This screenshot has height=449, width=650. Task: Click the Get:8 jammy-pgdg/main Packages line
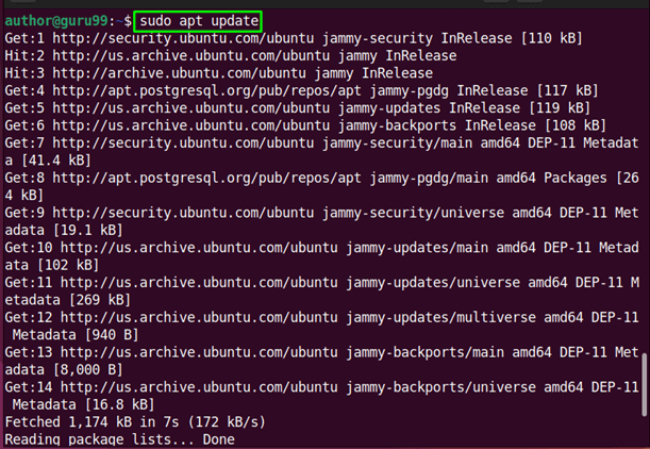pos(322,178)
